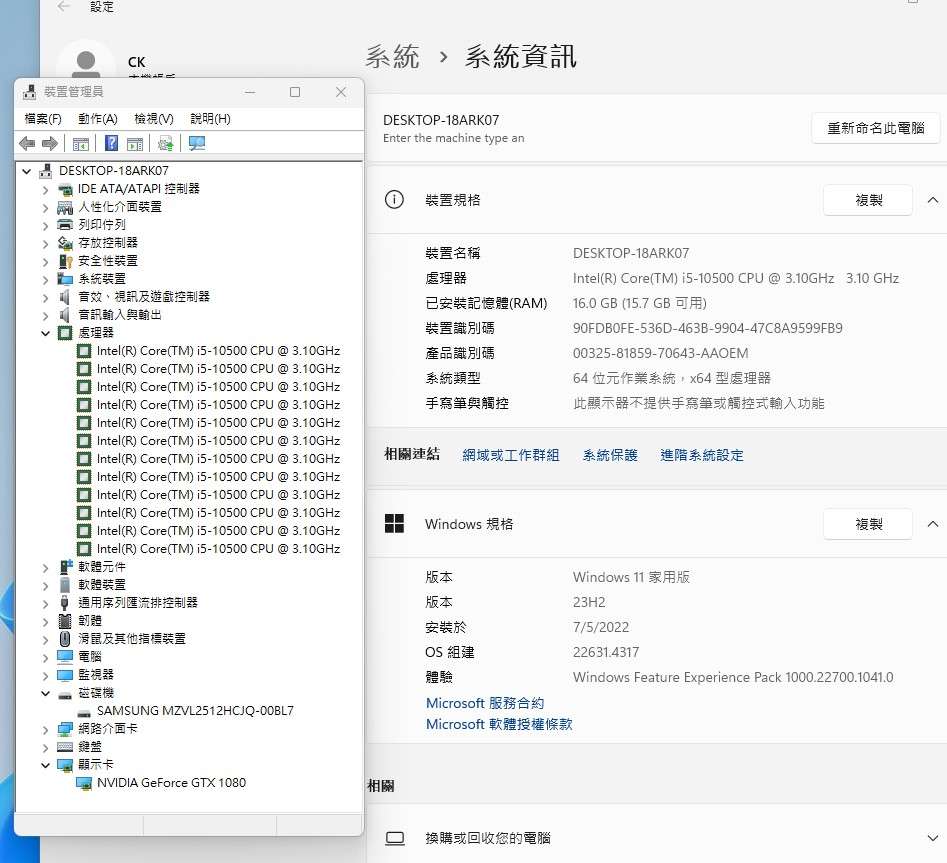Screen dimensions: 947x863
Task: Expand the 軟體裝置 branch using its chevron
Action: [45, 585]
